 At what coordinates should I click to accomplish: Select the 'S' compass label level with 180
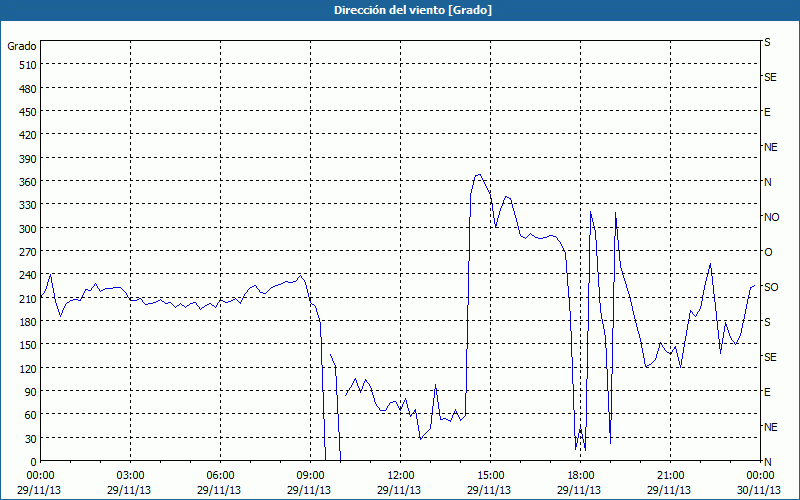point(767,322)
